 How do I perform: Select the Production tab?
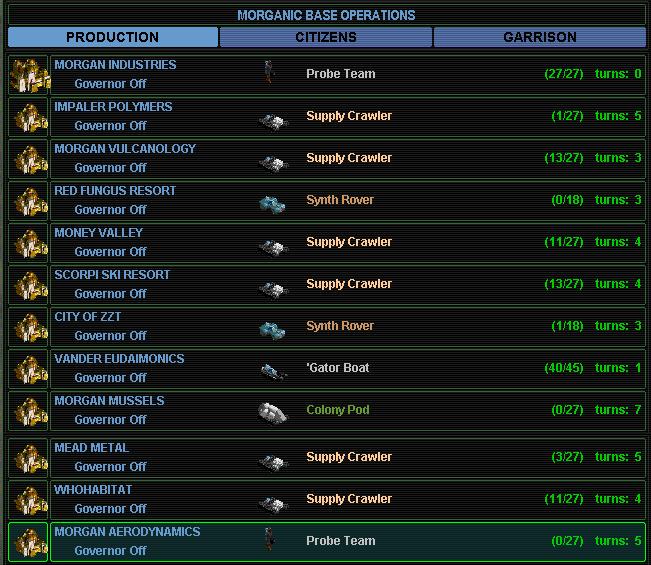(x=112, y=37)
